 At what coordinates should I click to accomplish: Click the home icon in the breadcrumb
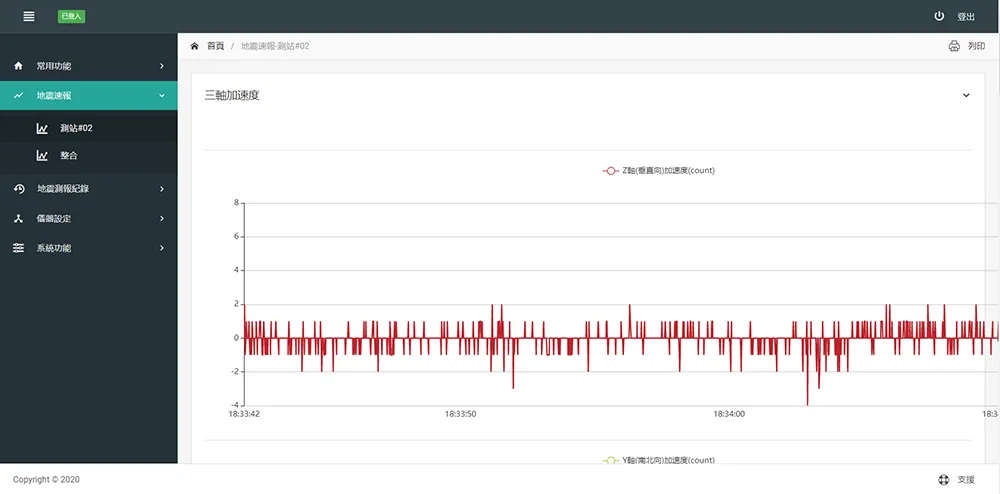(194, 46)
